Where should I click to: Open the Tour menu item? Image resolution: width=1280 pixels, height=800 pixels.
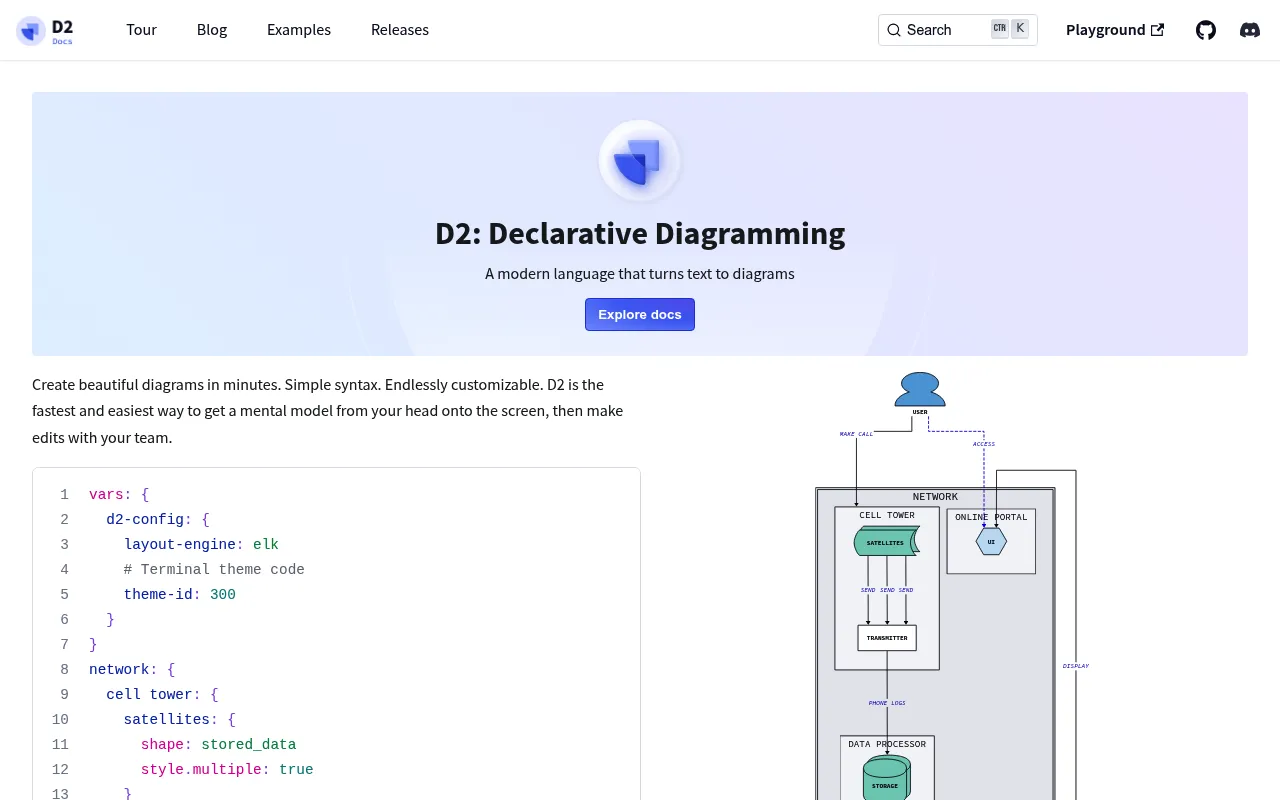point(141,30)
